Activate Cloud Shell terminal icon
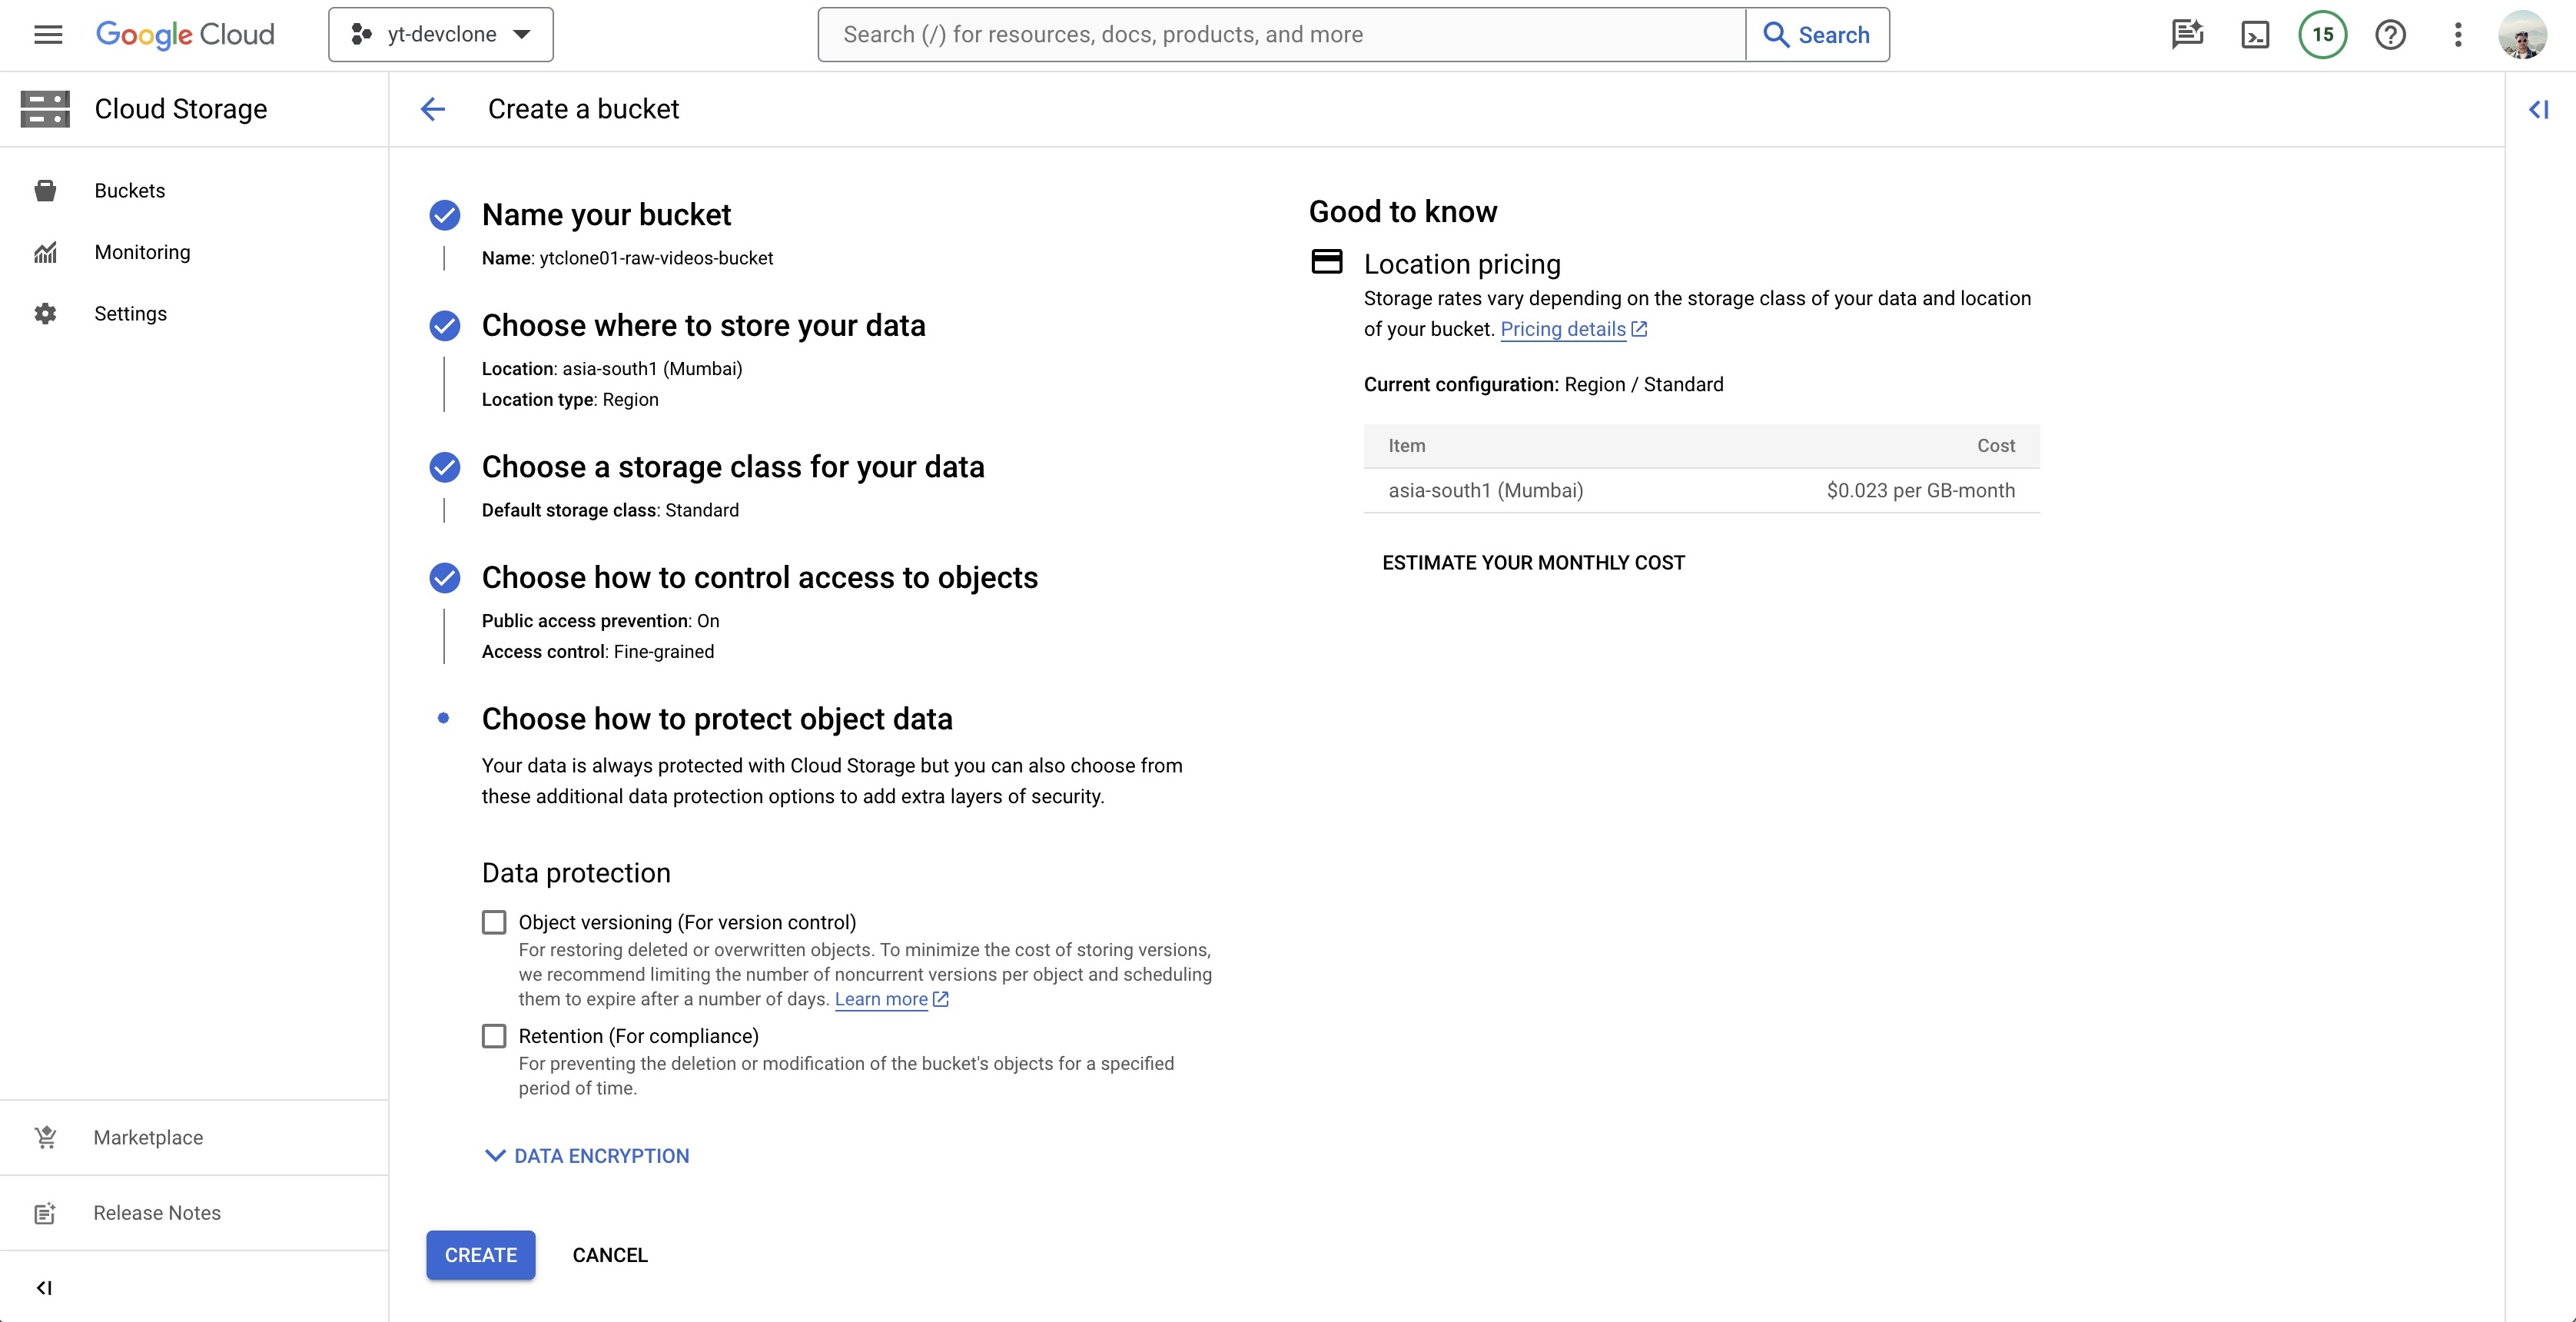2576x1322 pixels. point(2255,35)
